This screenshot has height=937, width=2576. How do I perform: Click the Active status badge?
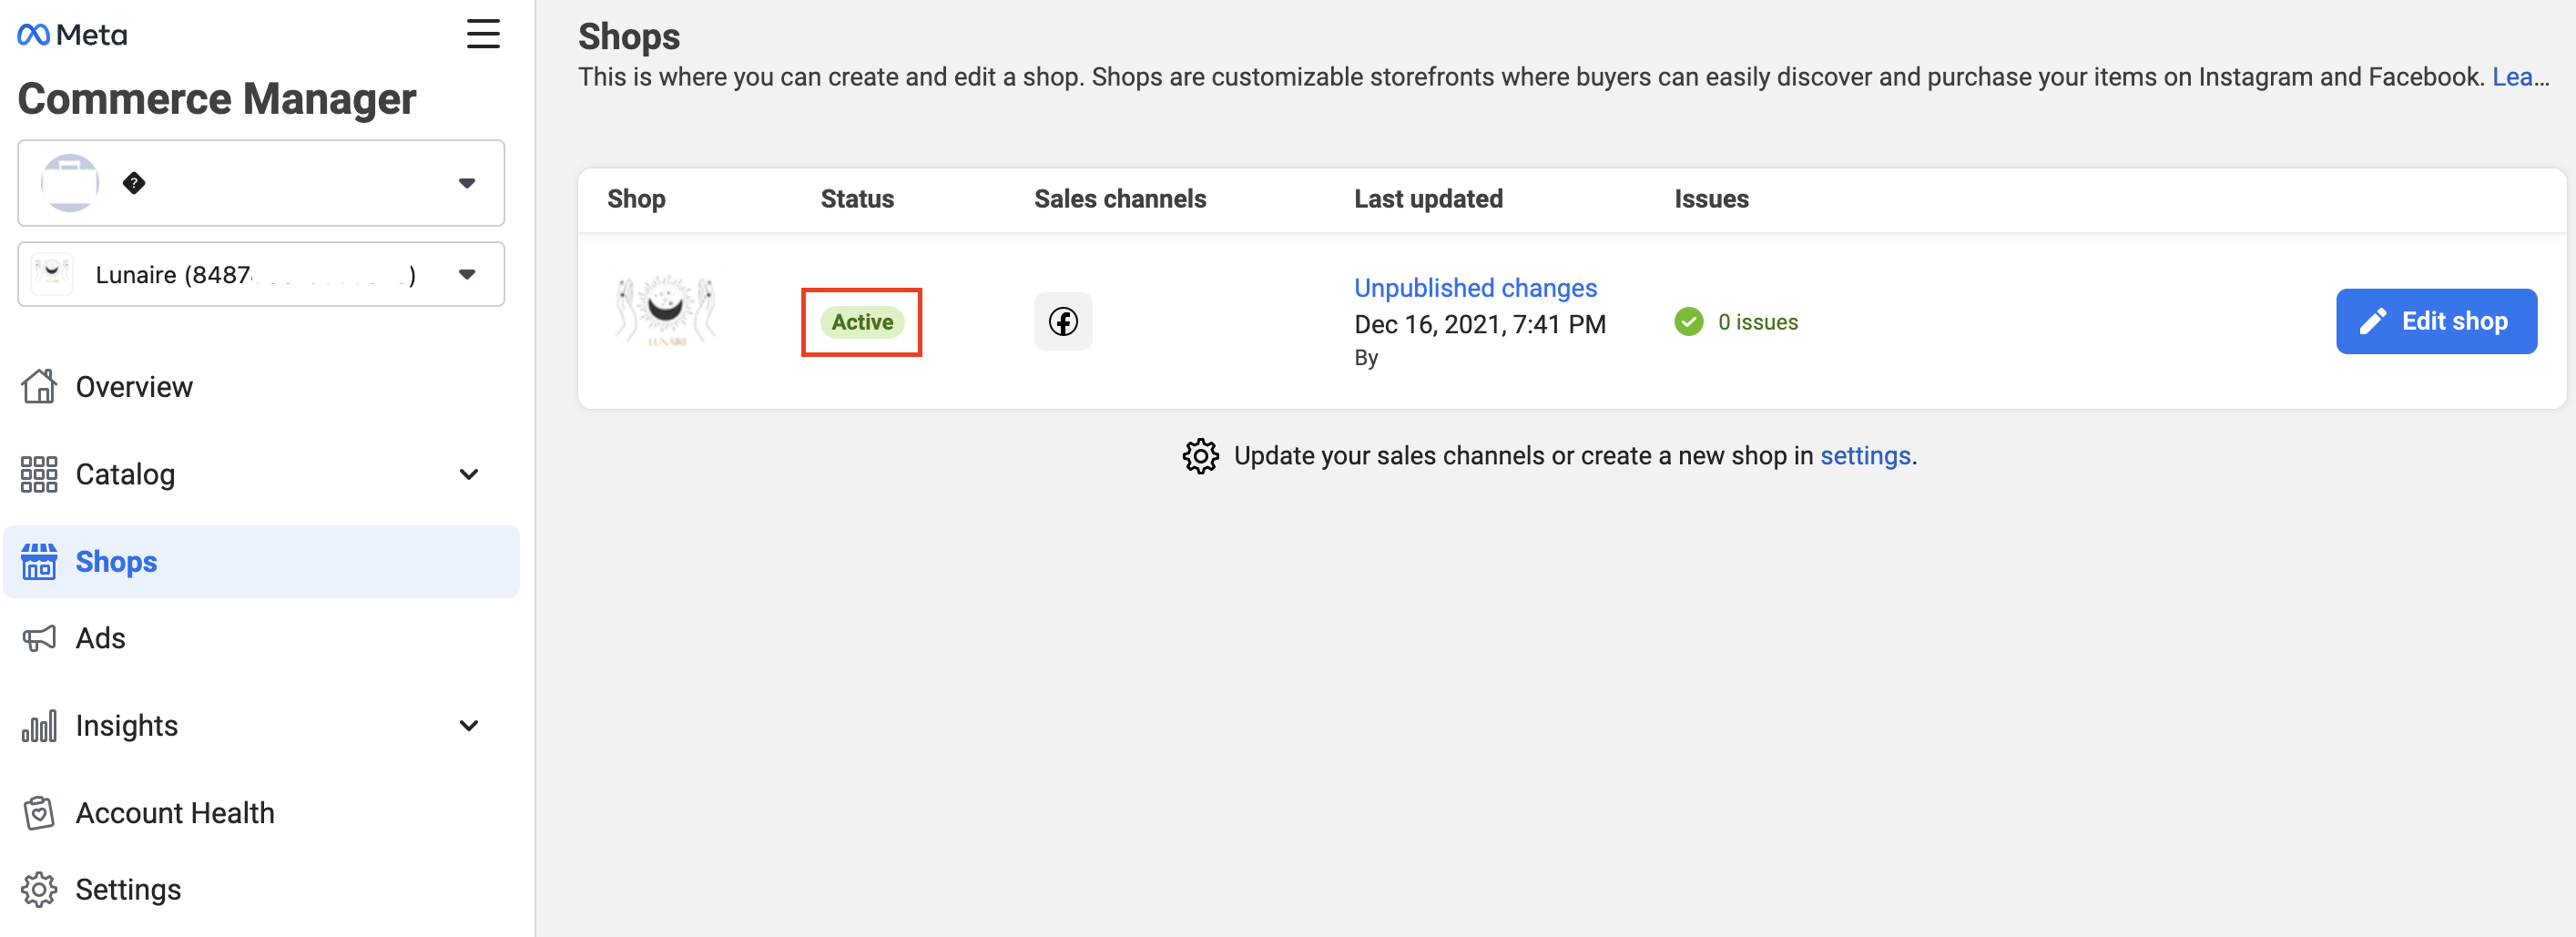click(862, 322)
